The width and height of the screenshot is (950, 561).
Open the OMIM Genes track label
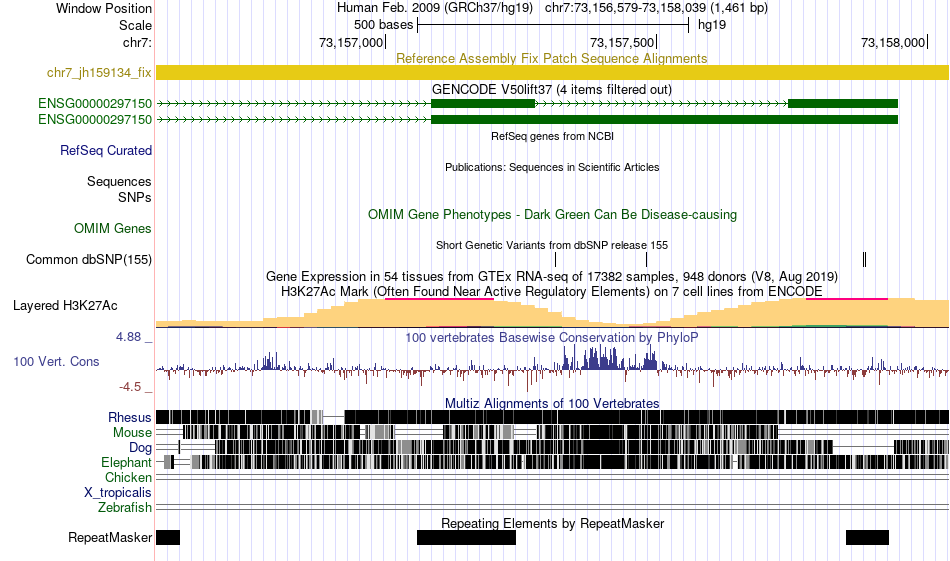click(113, 228)
